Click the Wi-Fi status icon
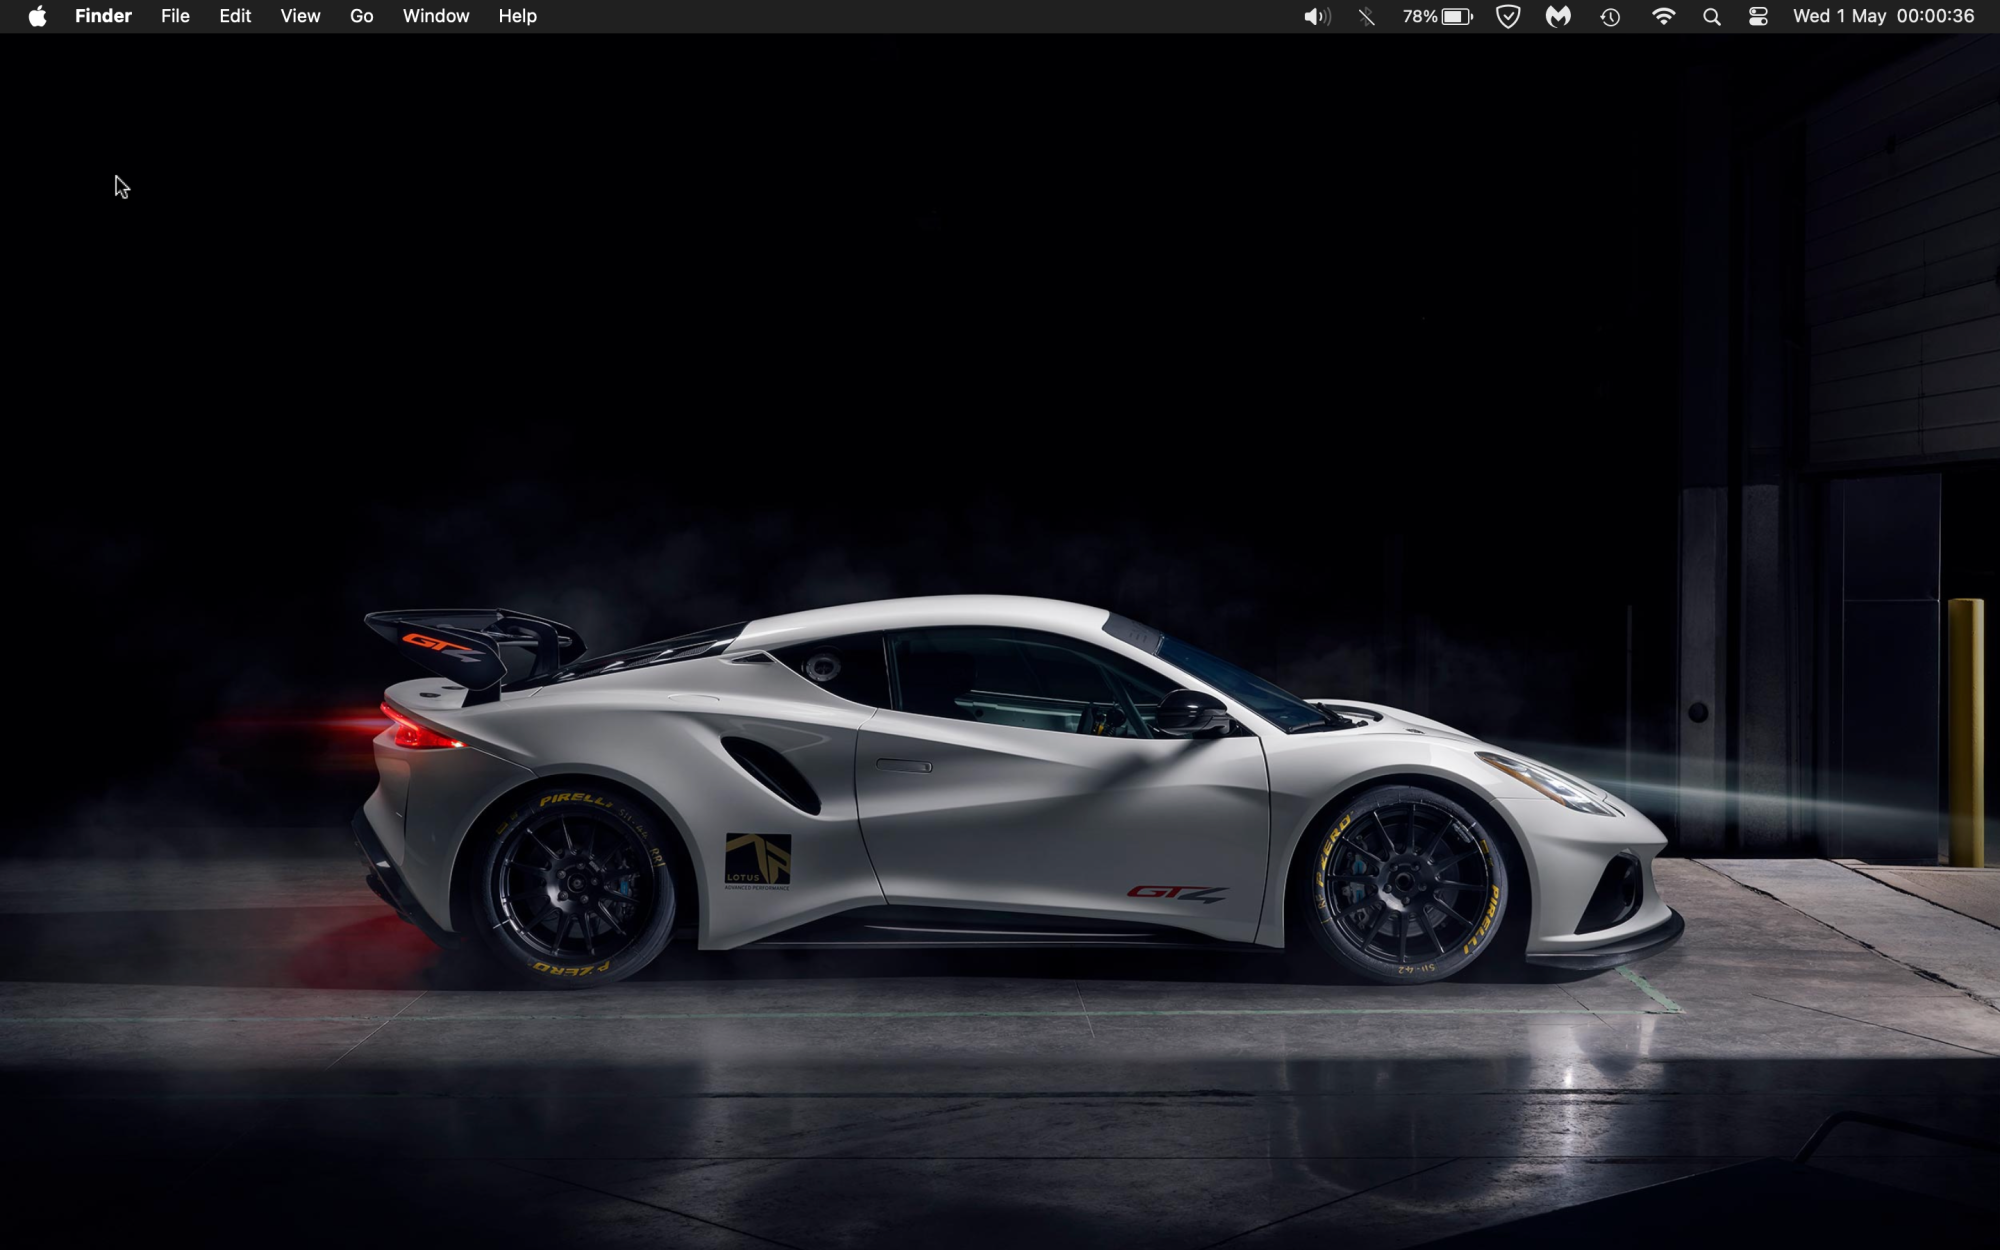This screenshot has width=2000, height=1250. click(x=1663, y=16)
